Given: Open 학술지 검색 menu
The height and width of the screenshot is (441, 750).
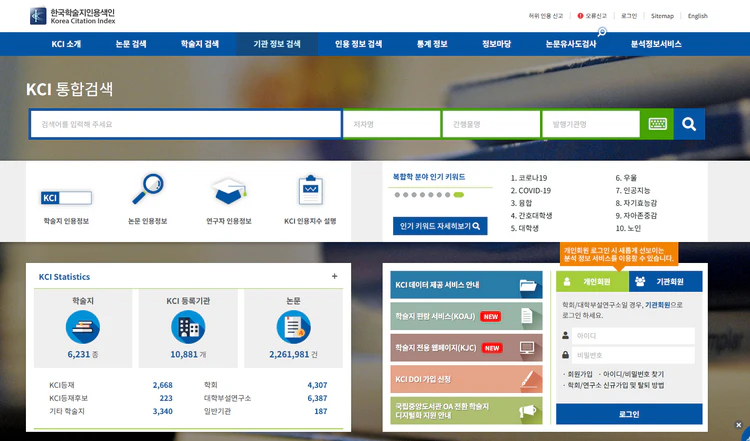Looking at the screenshot, I should pos(199,44).
